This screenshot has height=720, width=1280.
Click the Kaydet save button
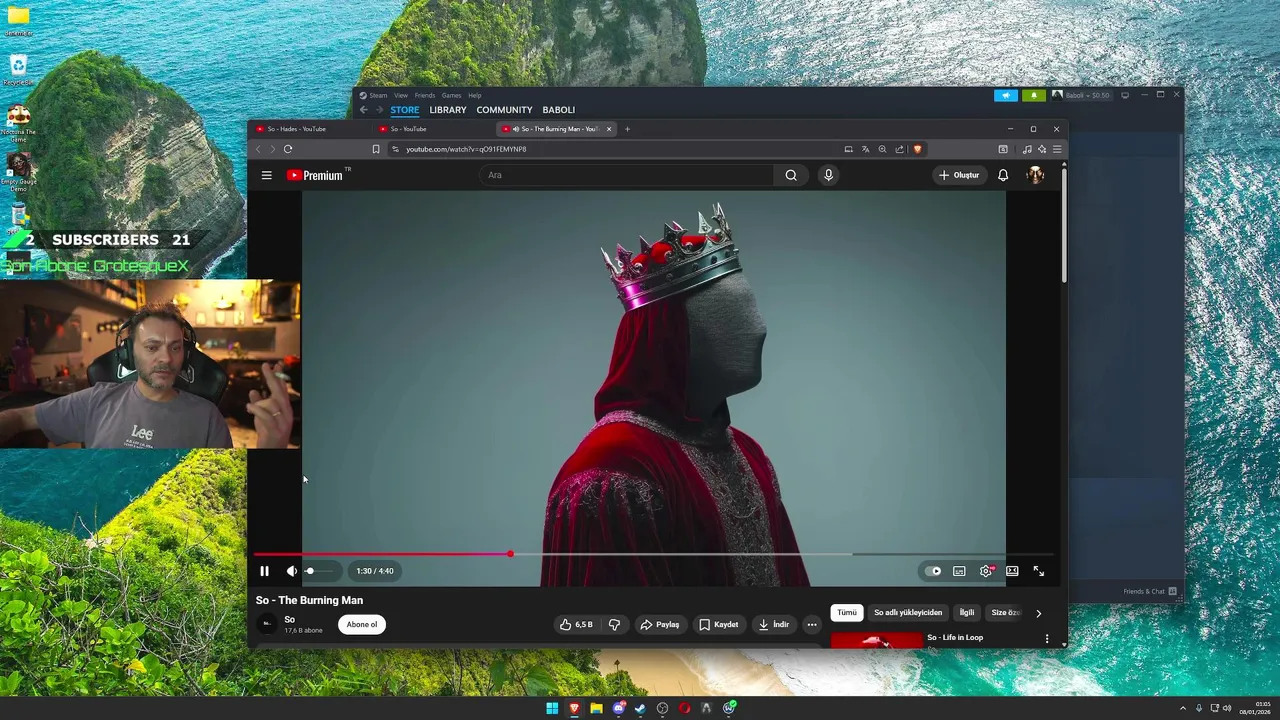(719, 624)
